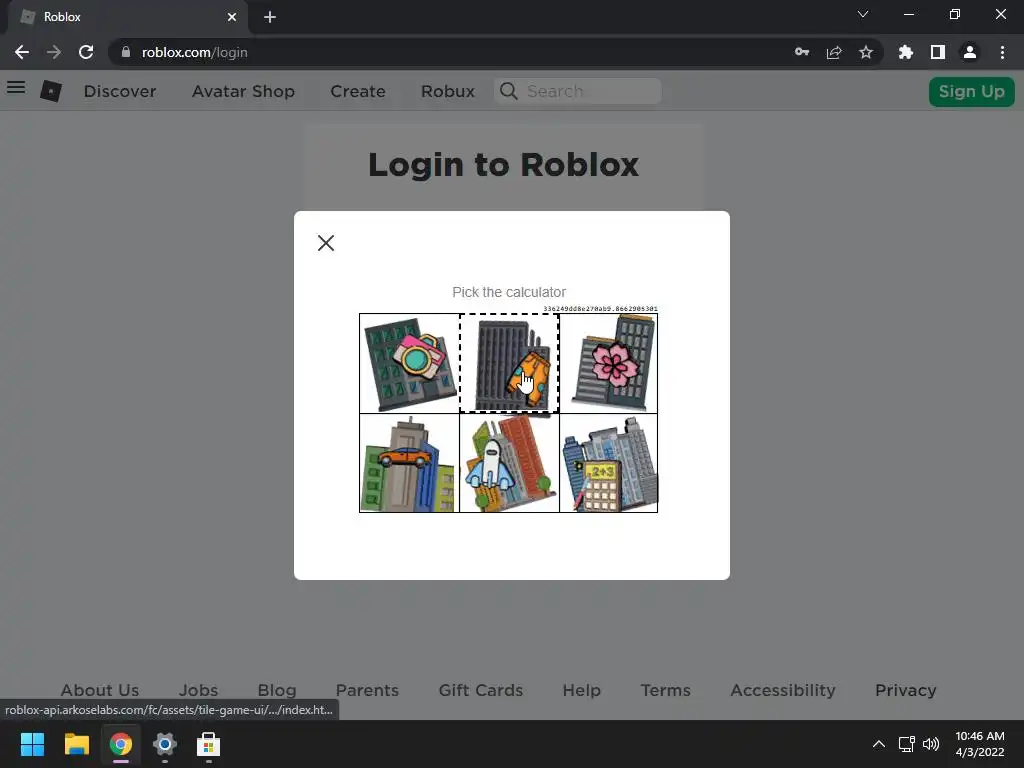The height and width of the screenshot is (768, 1024).
Task: Expand the tab search chevron
Action: 863,14
